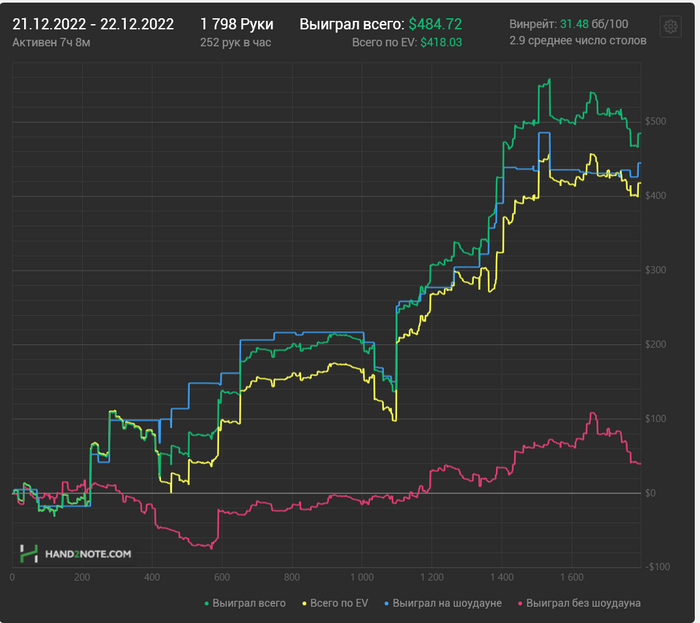Toggle the 'Выиграл без шоудауна' red legend series
The height and width of the screenshot is (623, 700).
[579, 603]
